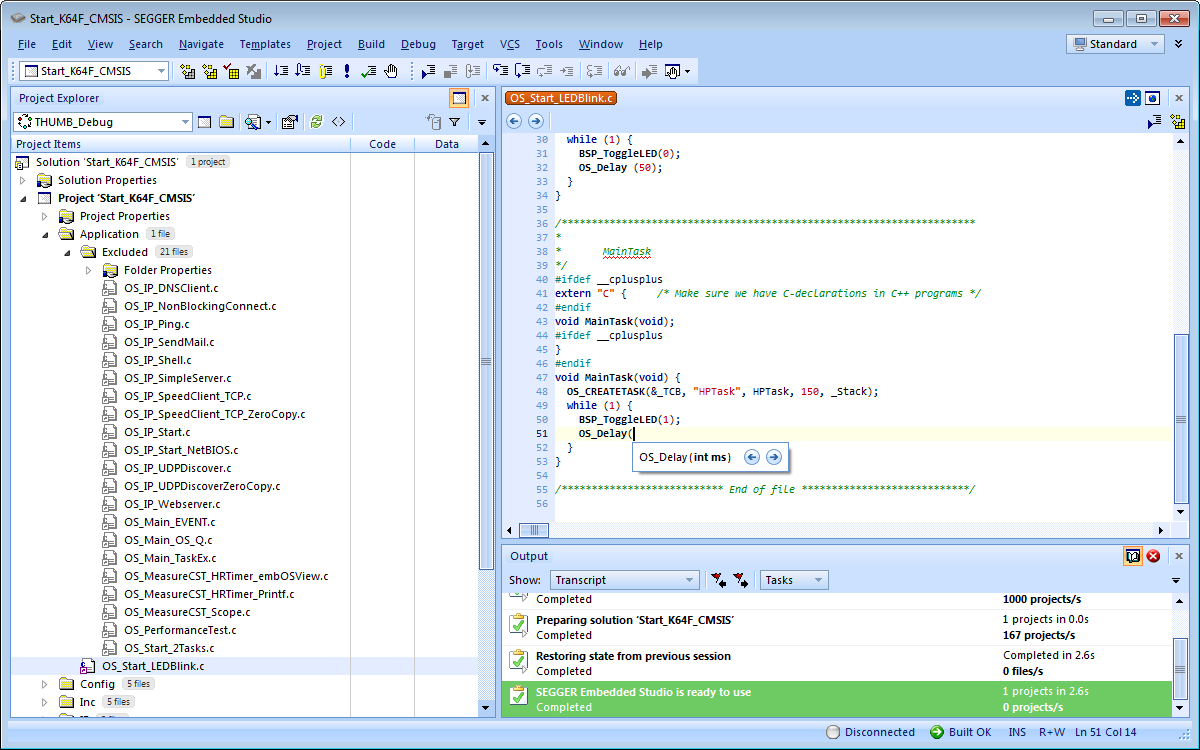
Task: Sort by the Data column header
Action: (x=447, y=144)
